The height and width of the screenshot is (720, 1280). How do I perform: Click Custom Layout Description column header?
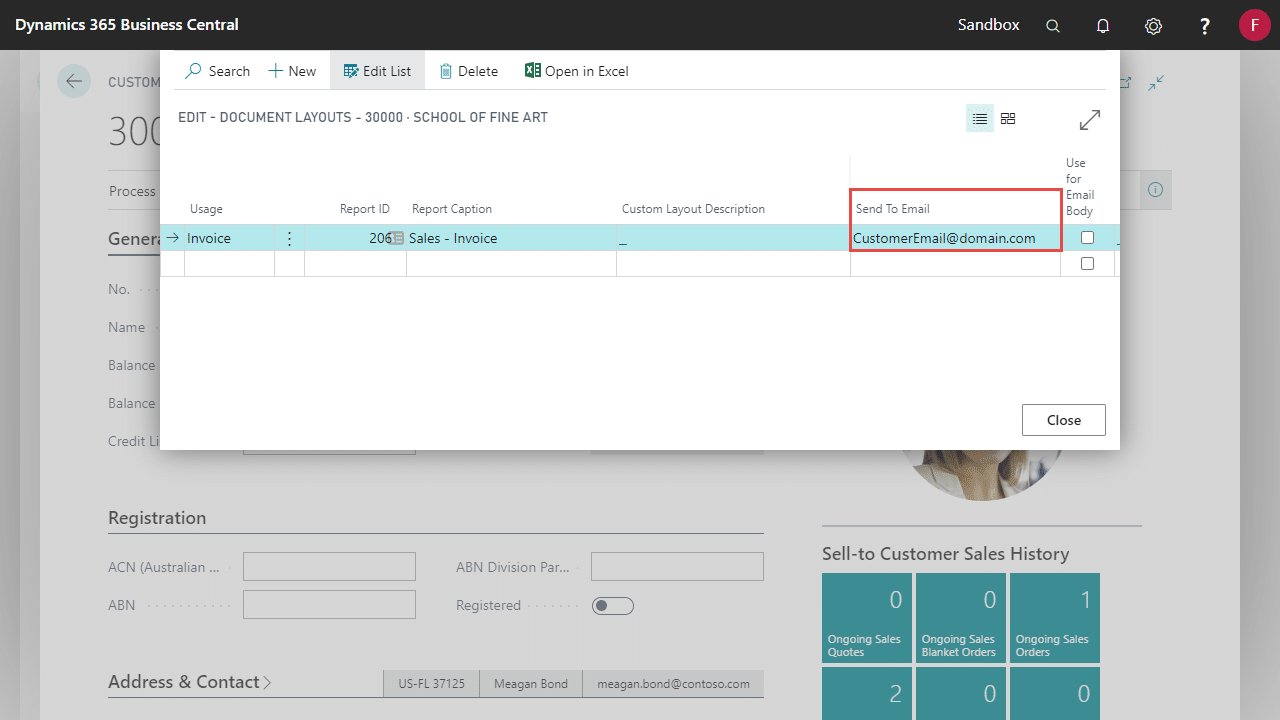point(693,209)
